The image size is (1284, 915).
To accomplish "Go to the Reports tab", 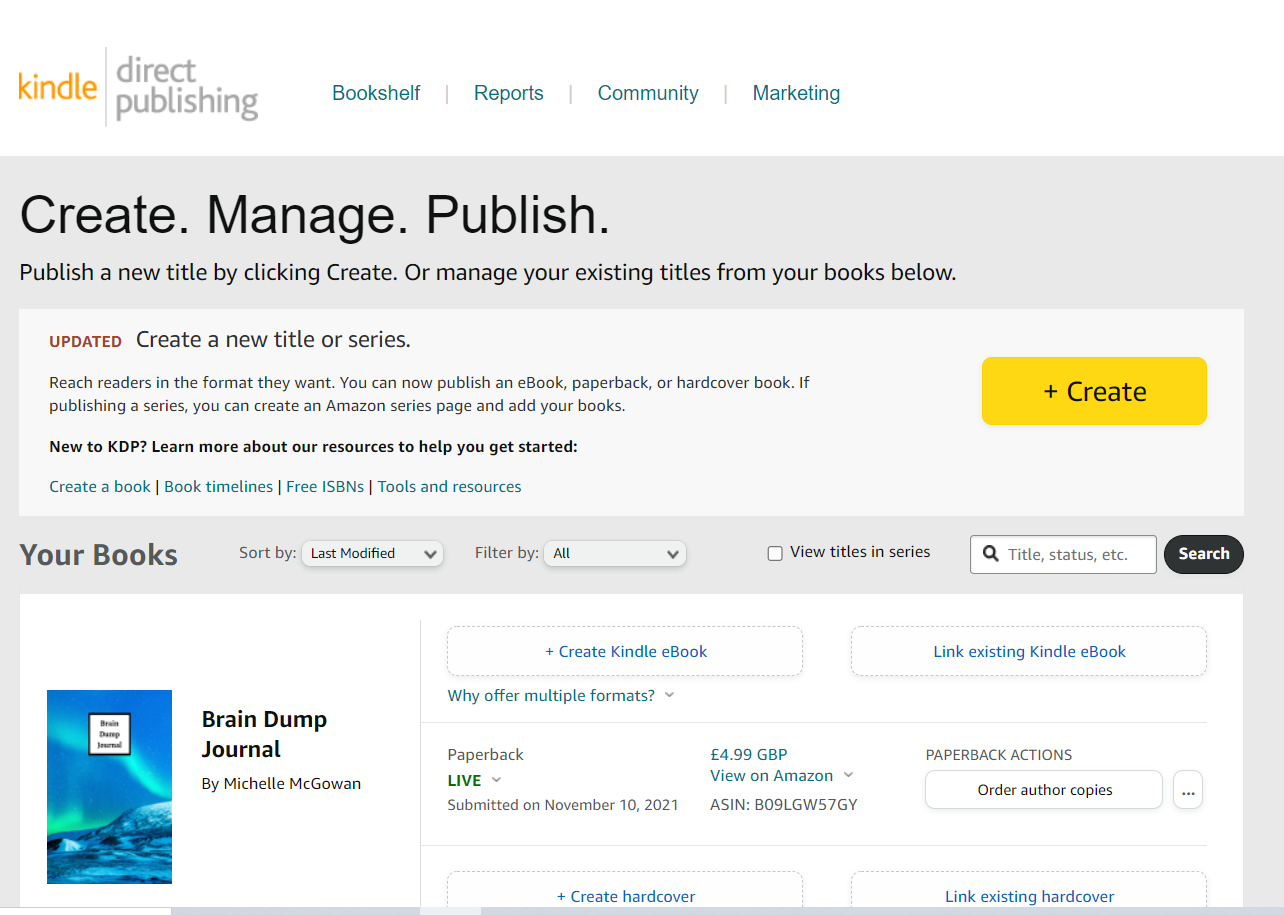I will [x=509, y=93].
